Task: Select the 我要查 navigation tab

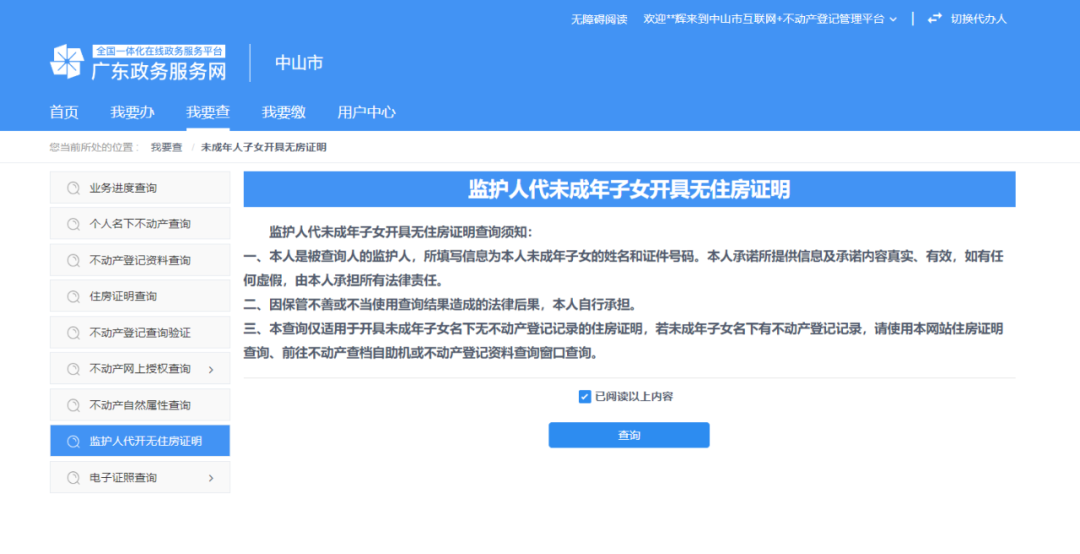Action: 208,112
